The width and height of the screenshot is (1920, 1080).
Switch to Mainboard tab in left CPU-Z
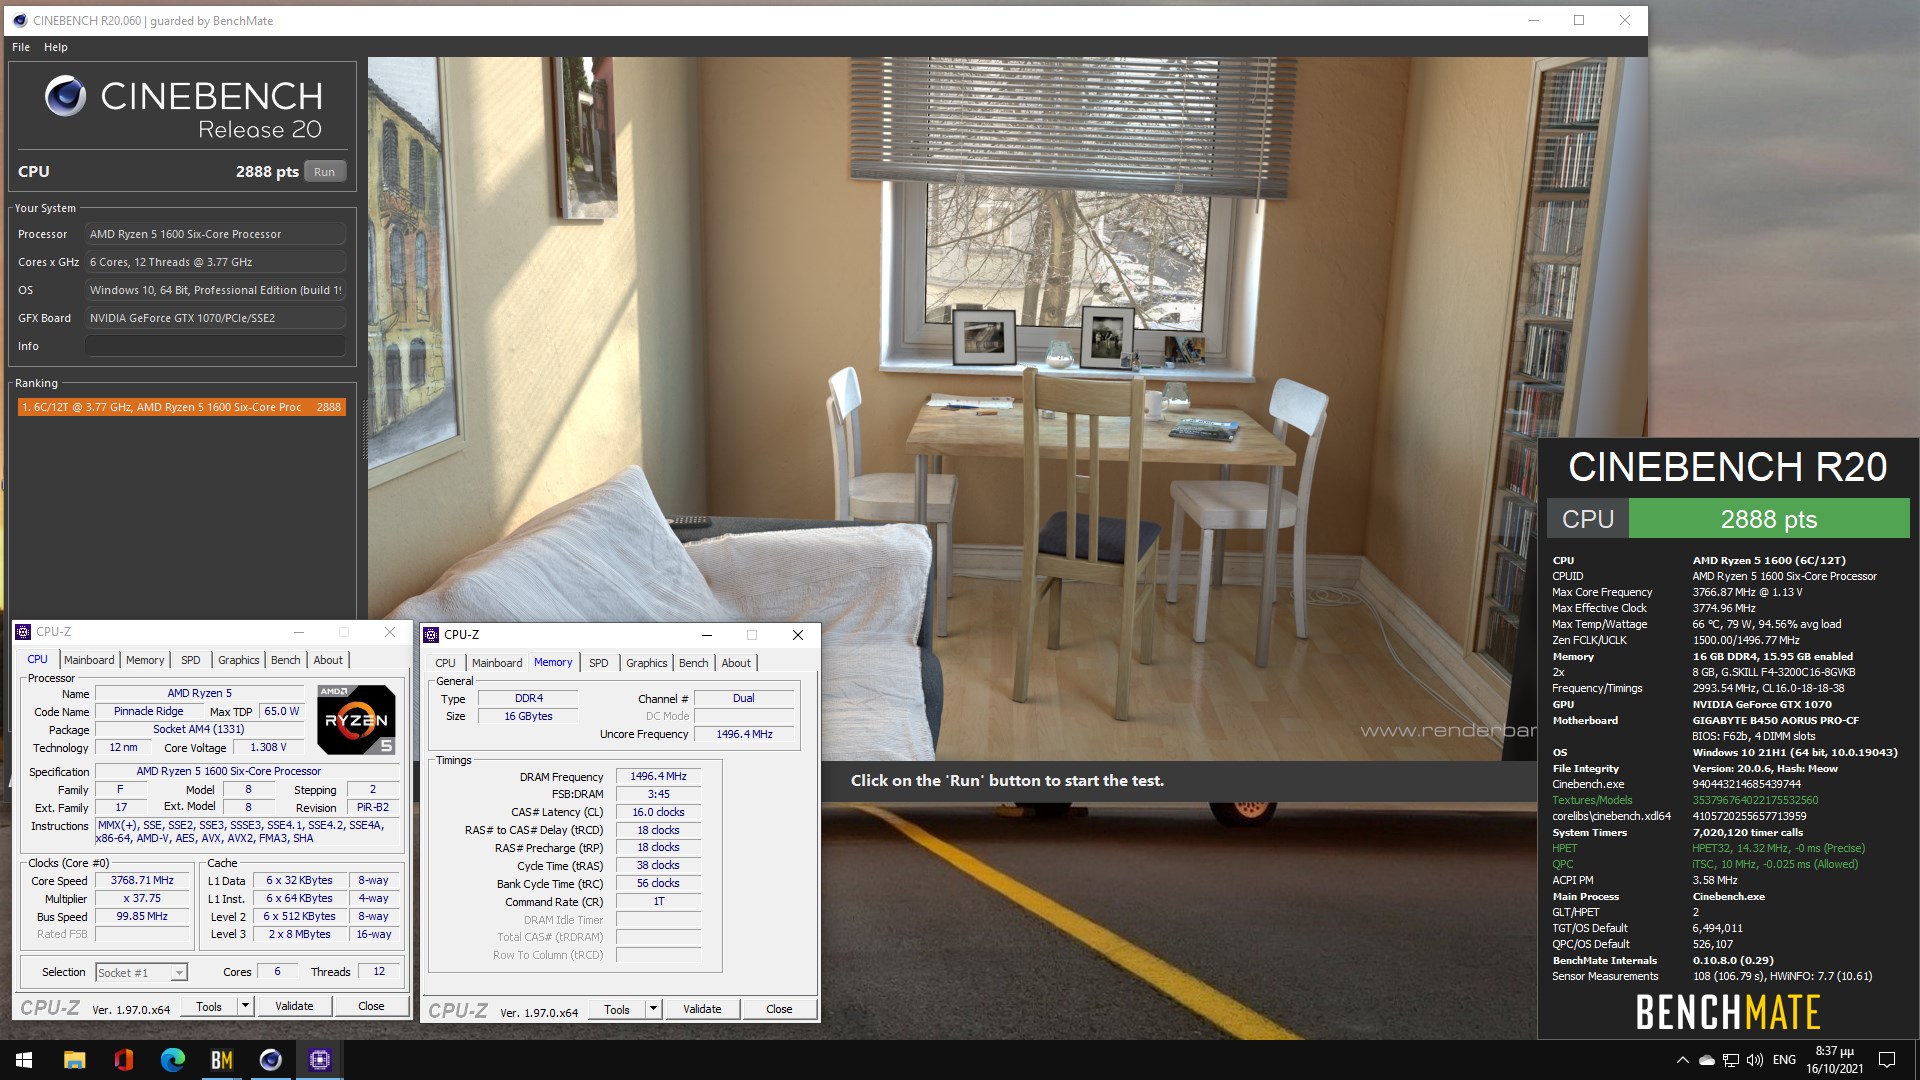tap(89, 660)
